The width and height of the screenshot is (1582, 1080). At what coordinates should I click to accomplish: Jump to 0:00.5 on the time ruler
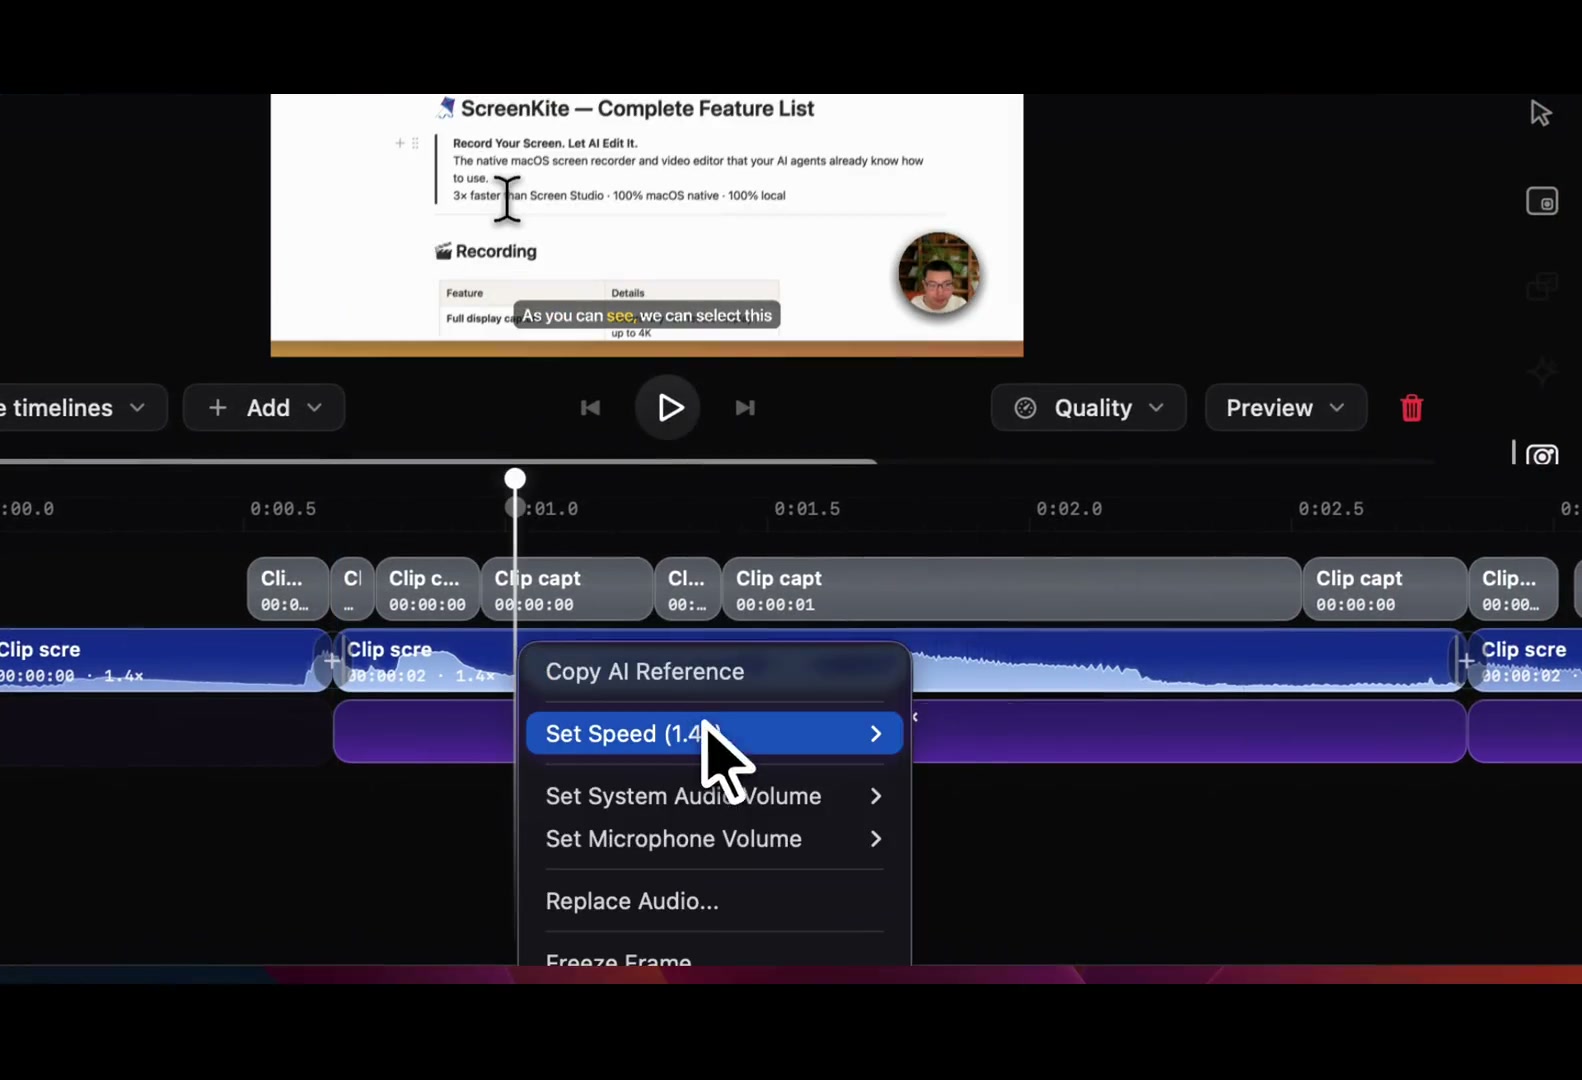(x=283, y=509)
